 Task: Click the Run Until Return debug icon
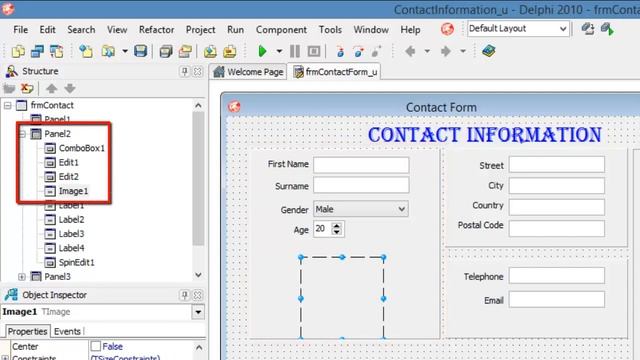pyautogui.click(x=376, y=51)
